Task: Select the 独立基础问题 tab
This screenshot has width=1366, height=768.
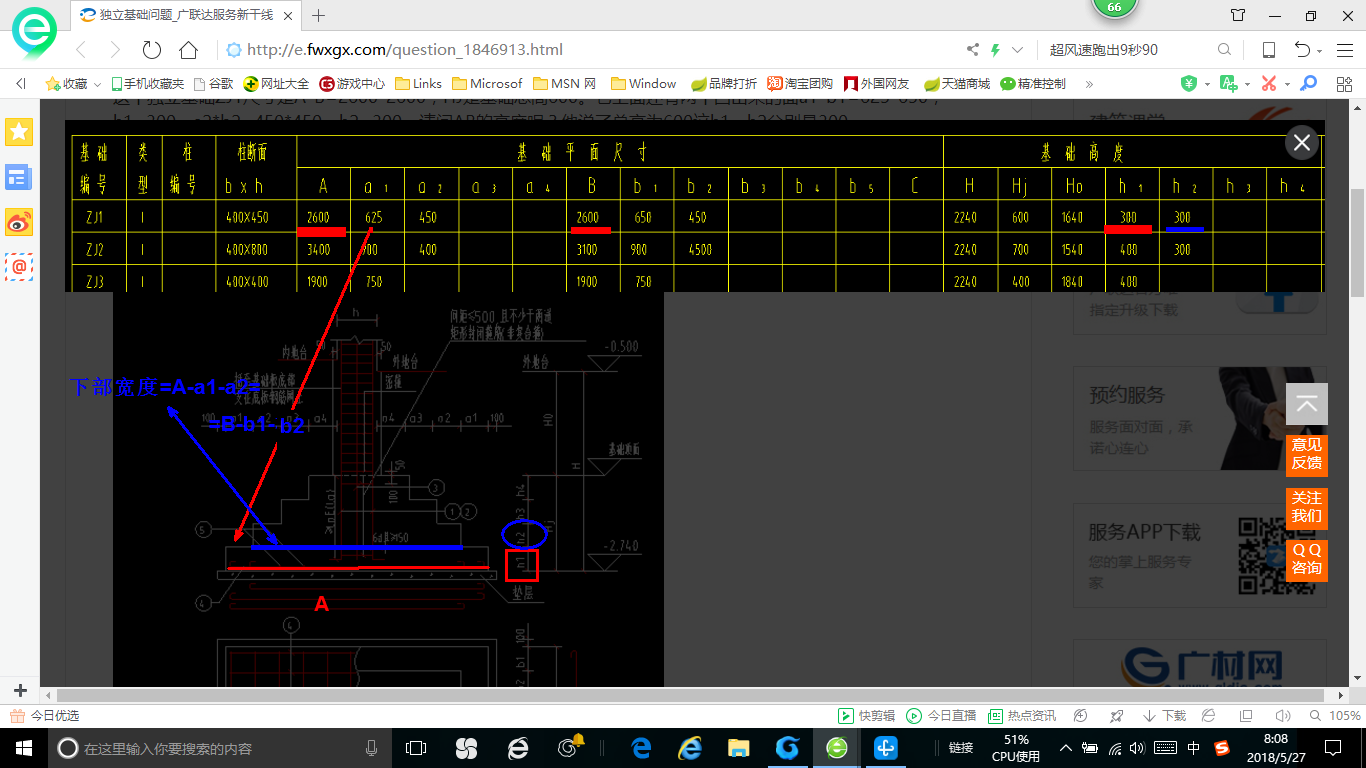Action: pos(186,15)
